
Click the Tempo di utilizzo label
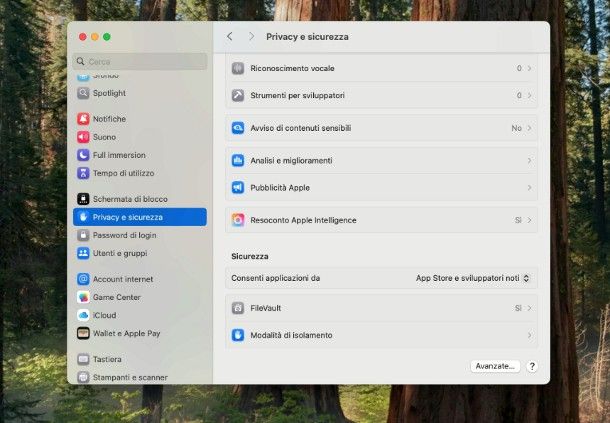click(123, 173)
